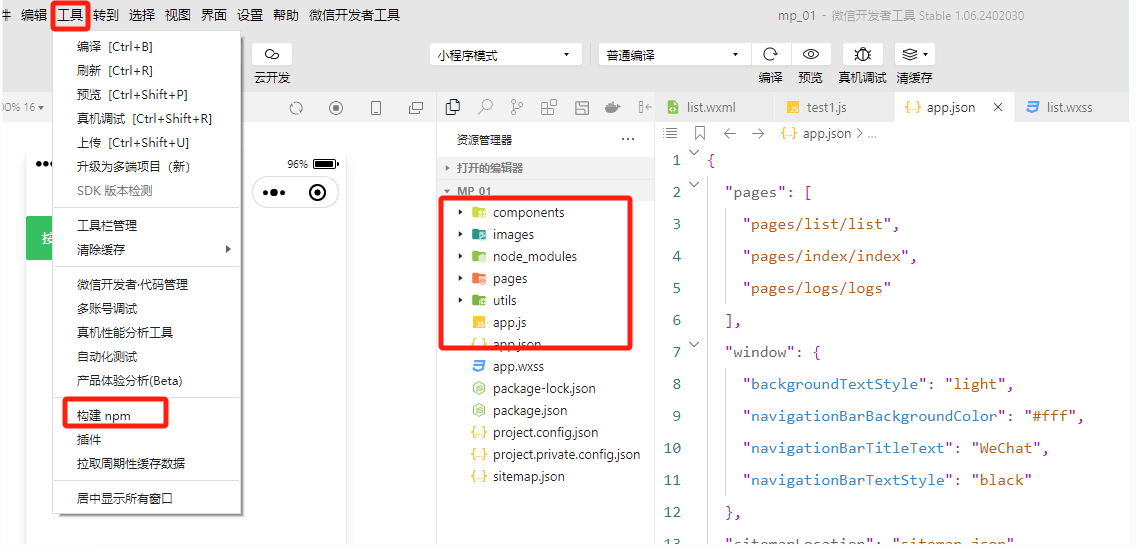Click the 预览 eye icon
The width and height of the screenshot is (1137, 546).
(811, 54)
